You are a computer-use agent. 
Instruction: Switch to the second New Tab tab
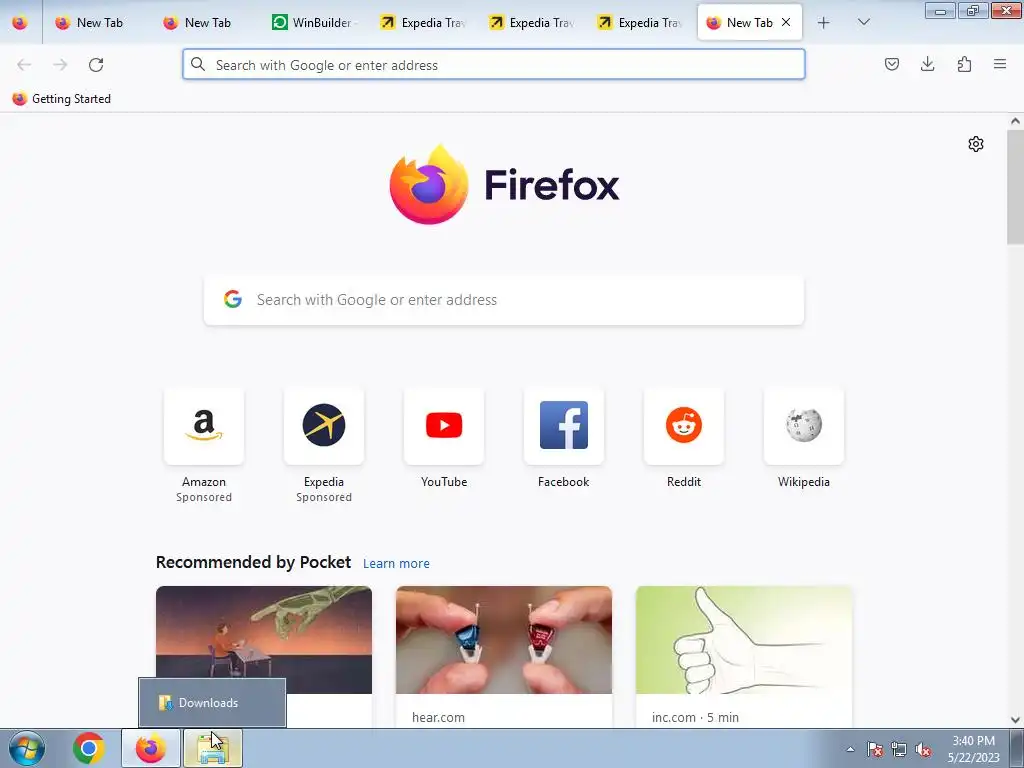point(205,23)
